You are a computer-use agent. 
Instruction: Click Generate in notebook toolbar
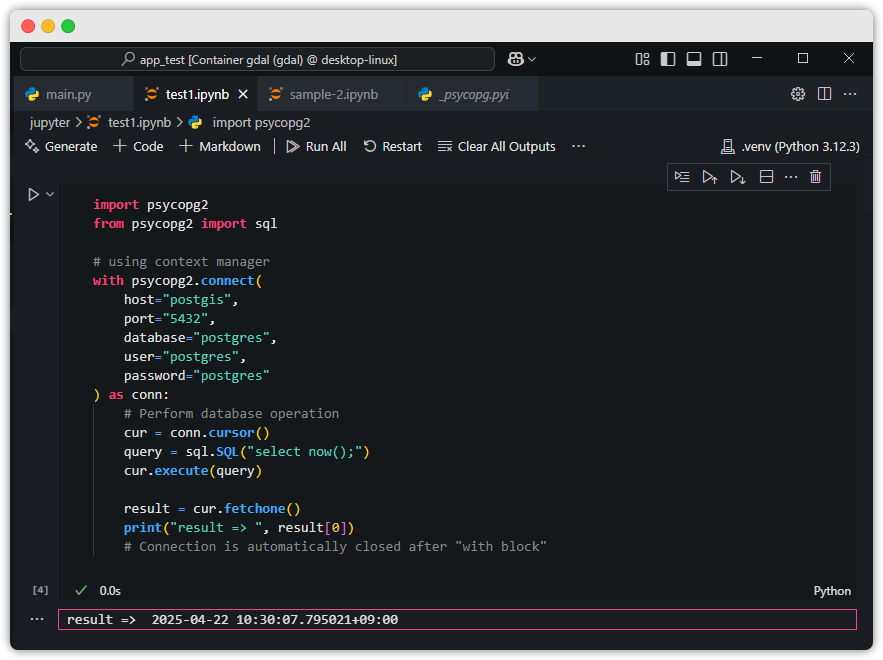point(61,146)
